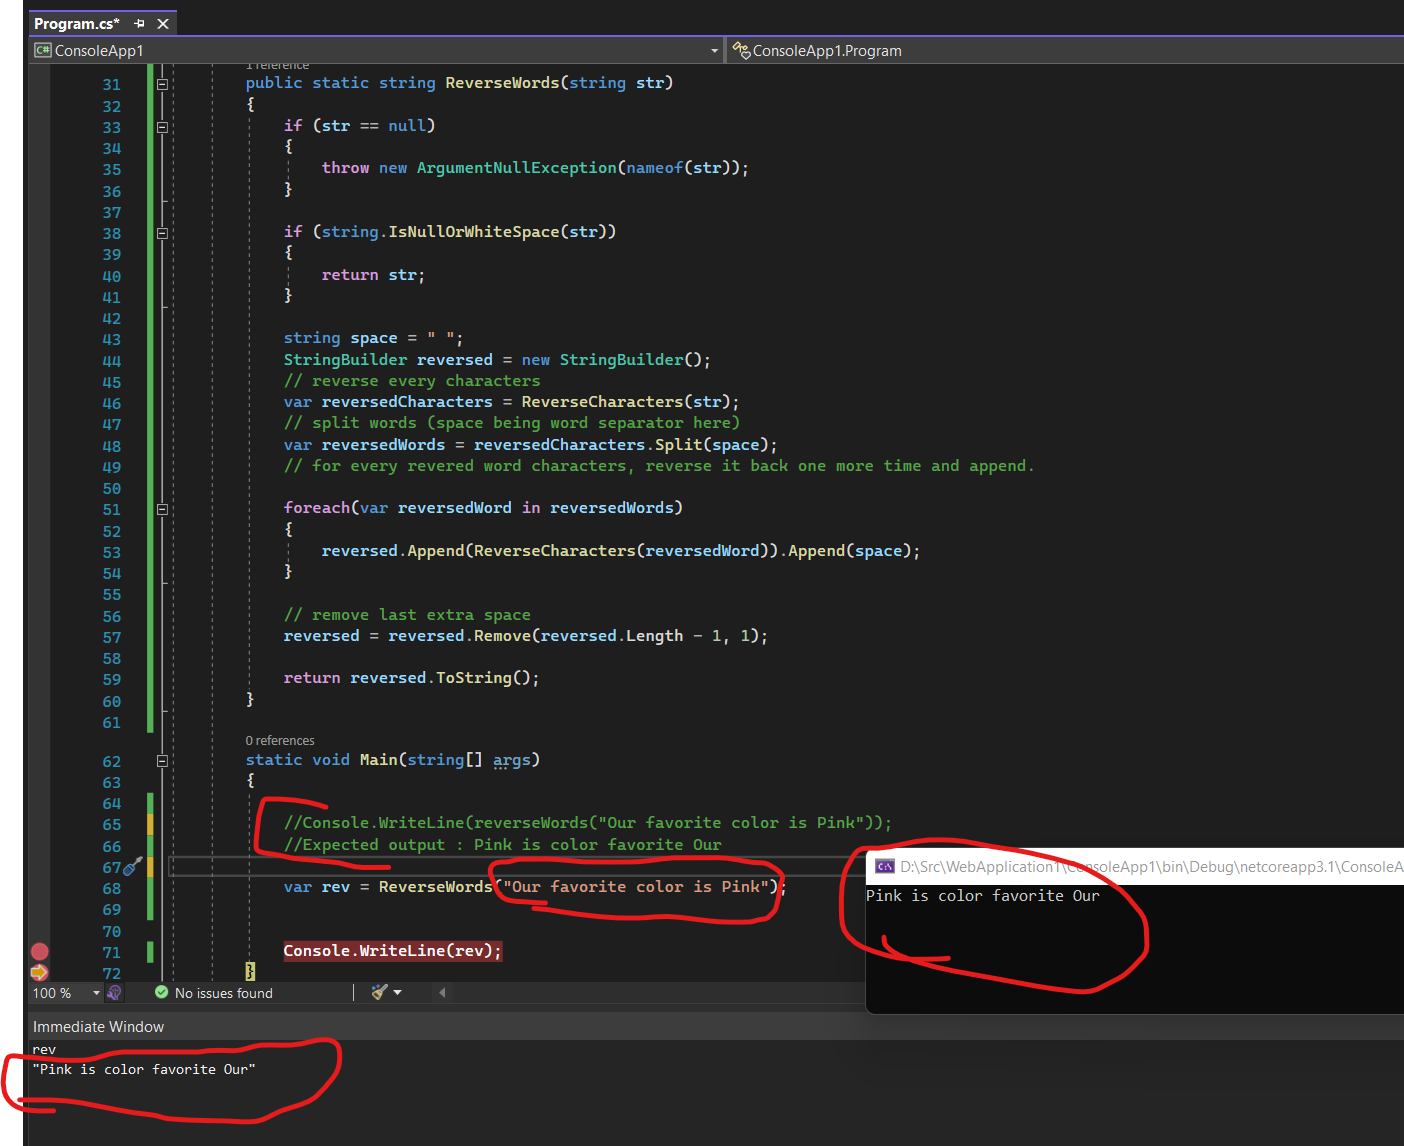Click the console window icon in its title bar
Viewport: 1404px width, 1146px height.
[884, 866]
